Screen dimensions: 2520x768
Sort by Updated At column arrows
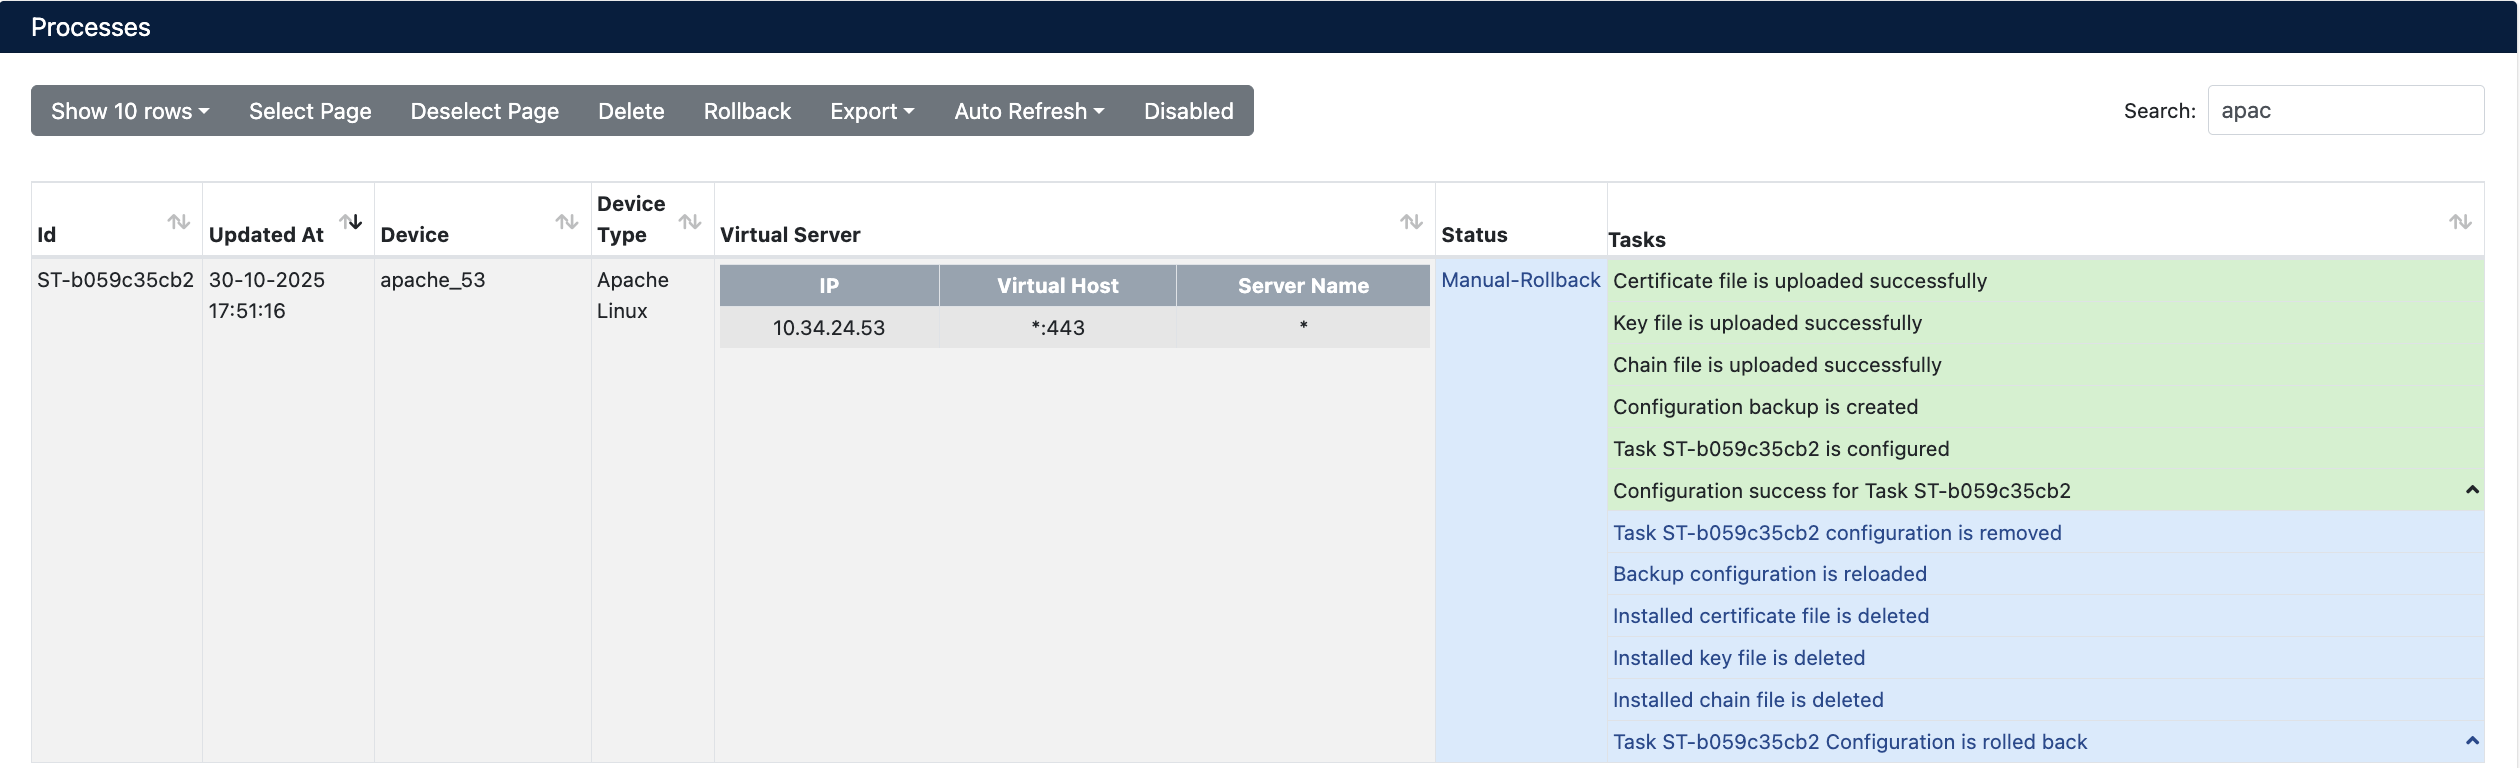tap(350, 221)
